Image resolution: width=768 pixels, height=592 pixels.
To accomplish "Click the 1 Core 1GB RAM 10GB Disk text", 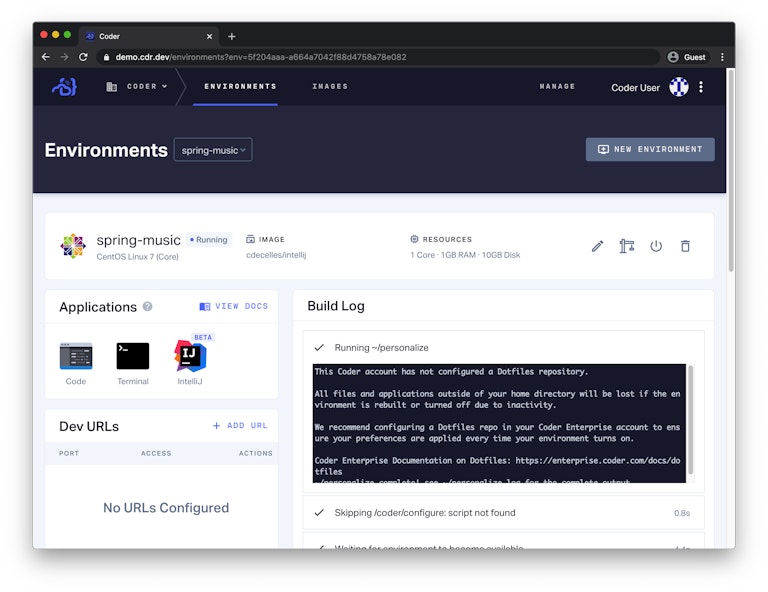I will [465, 255].
